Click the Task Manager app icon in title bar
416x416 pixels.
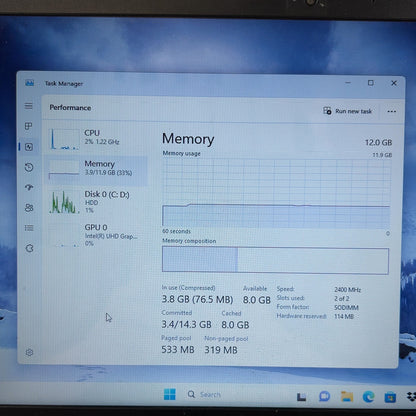pos(29,83)
